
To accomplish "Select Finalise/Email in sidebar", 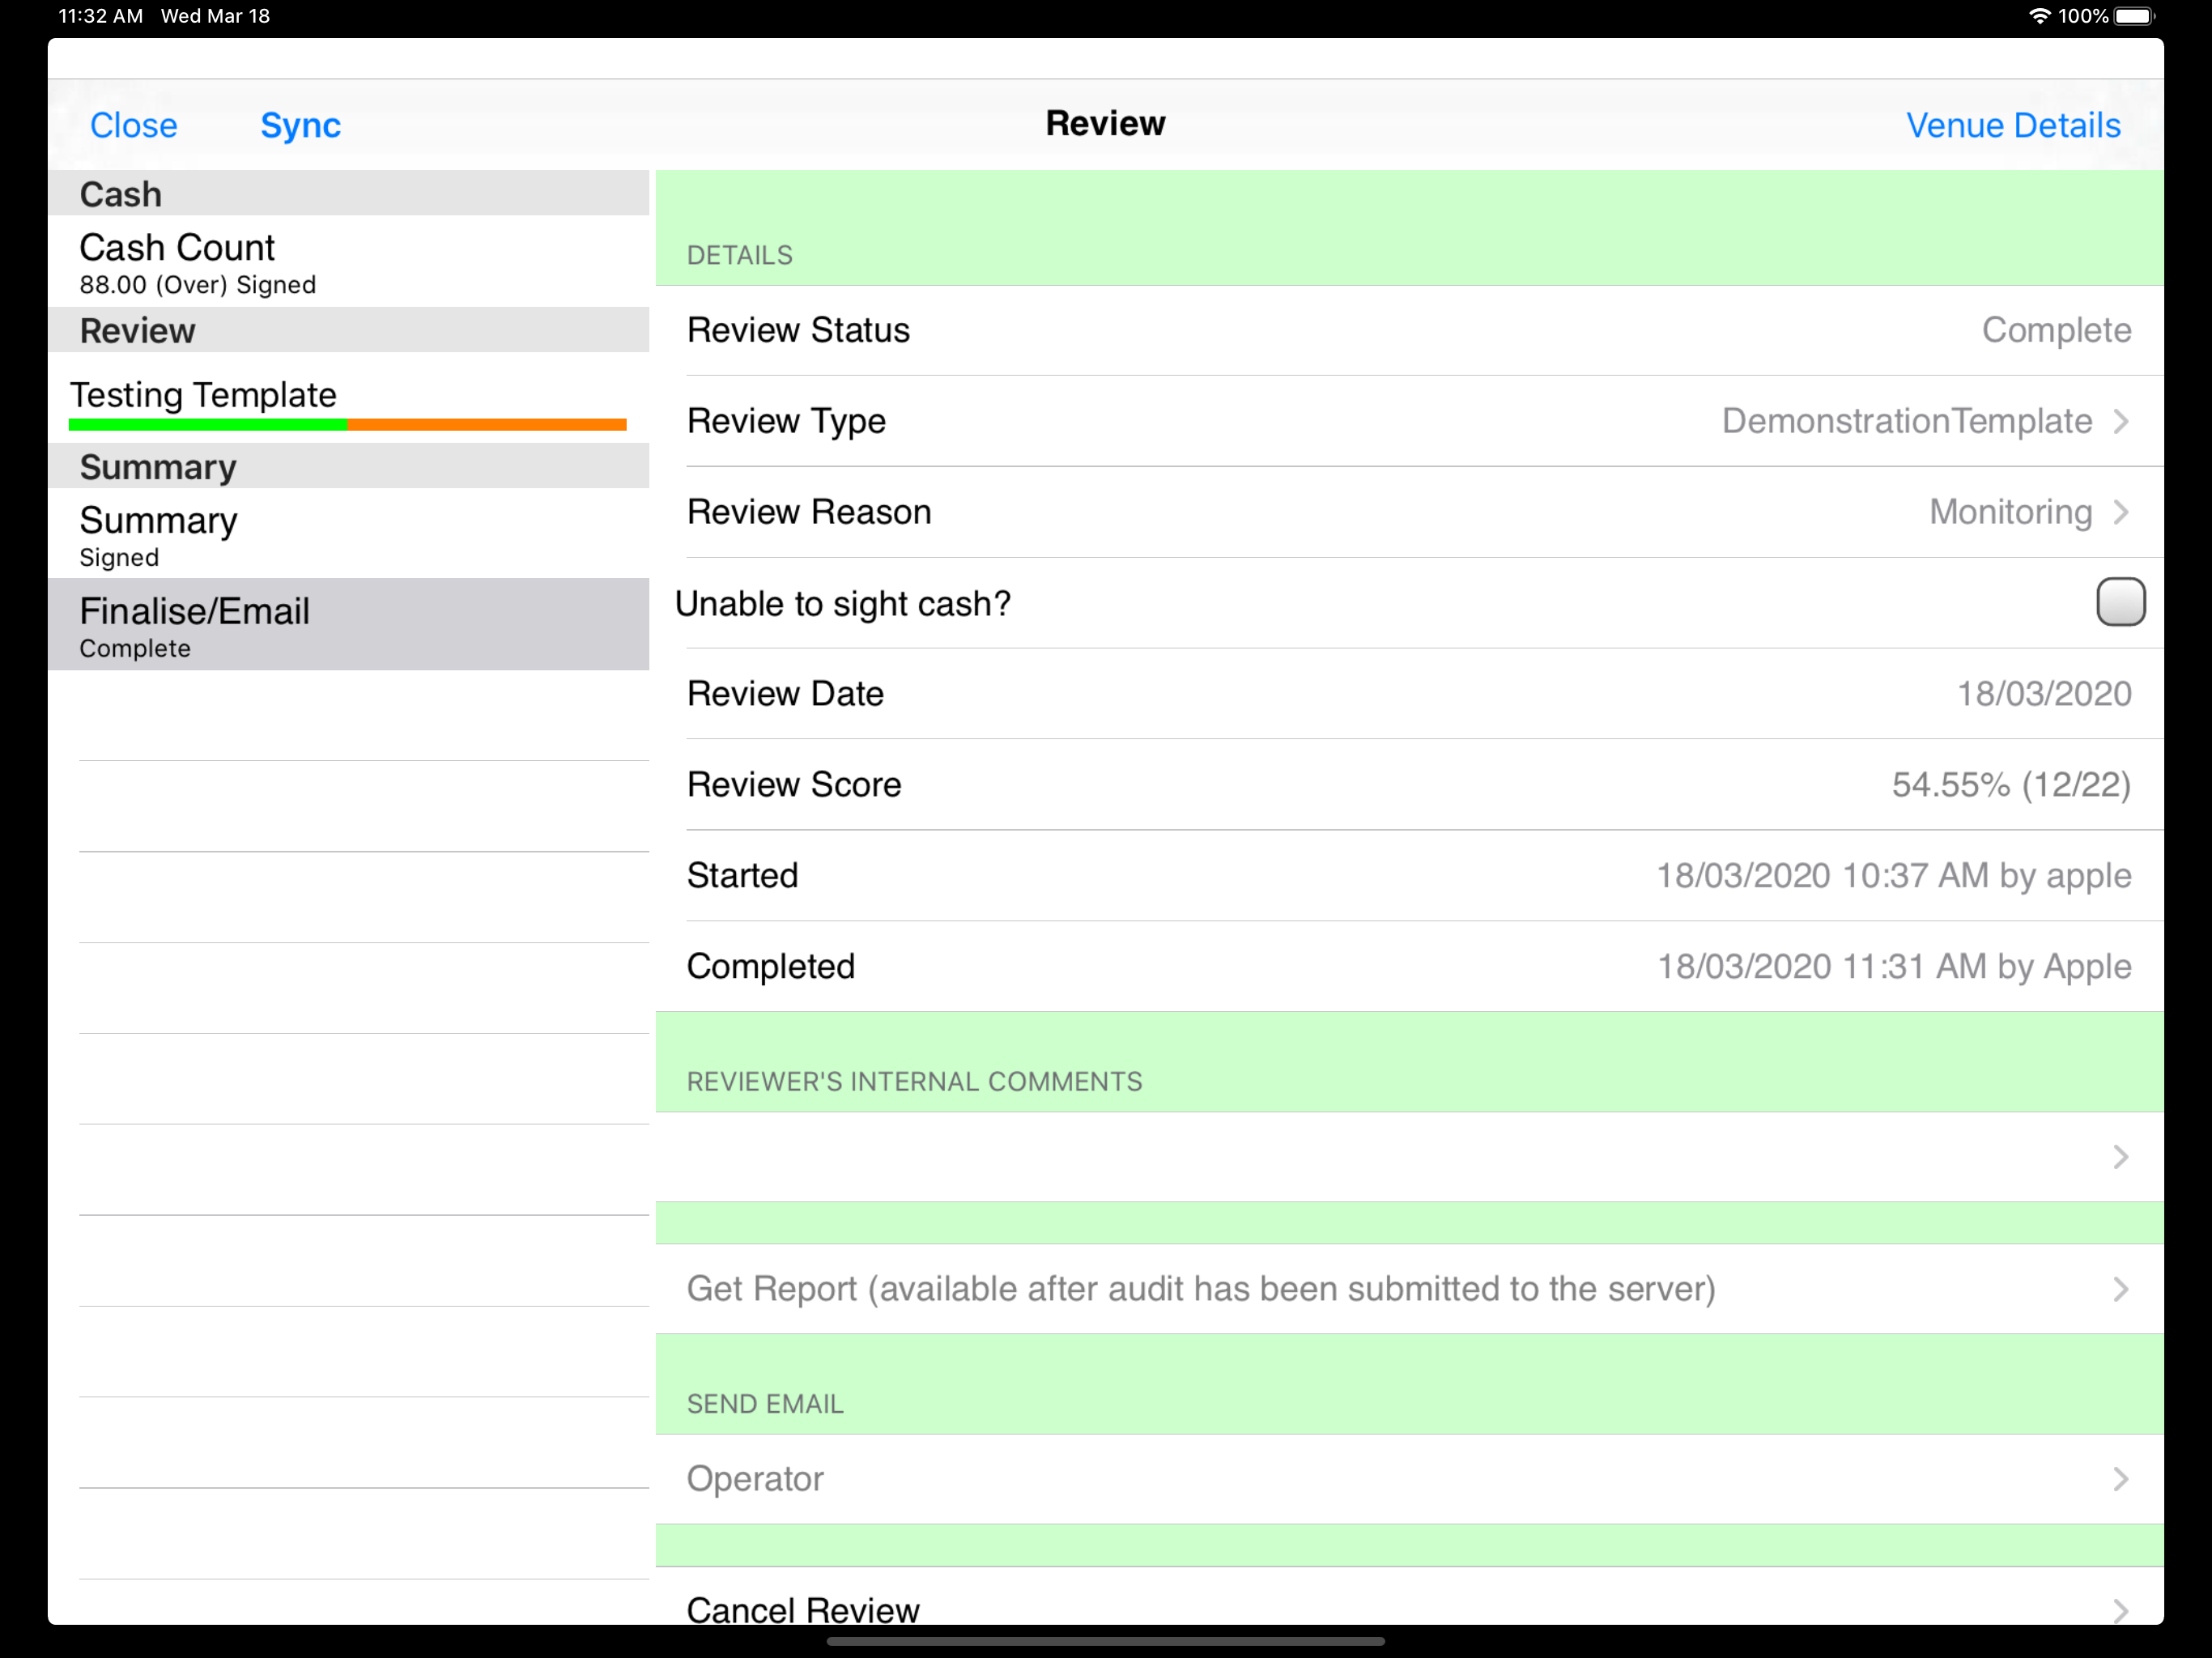I will 348,625.
